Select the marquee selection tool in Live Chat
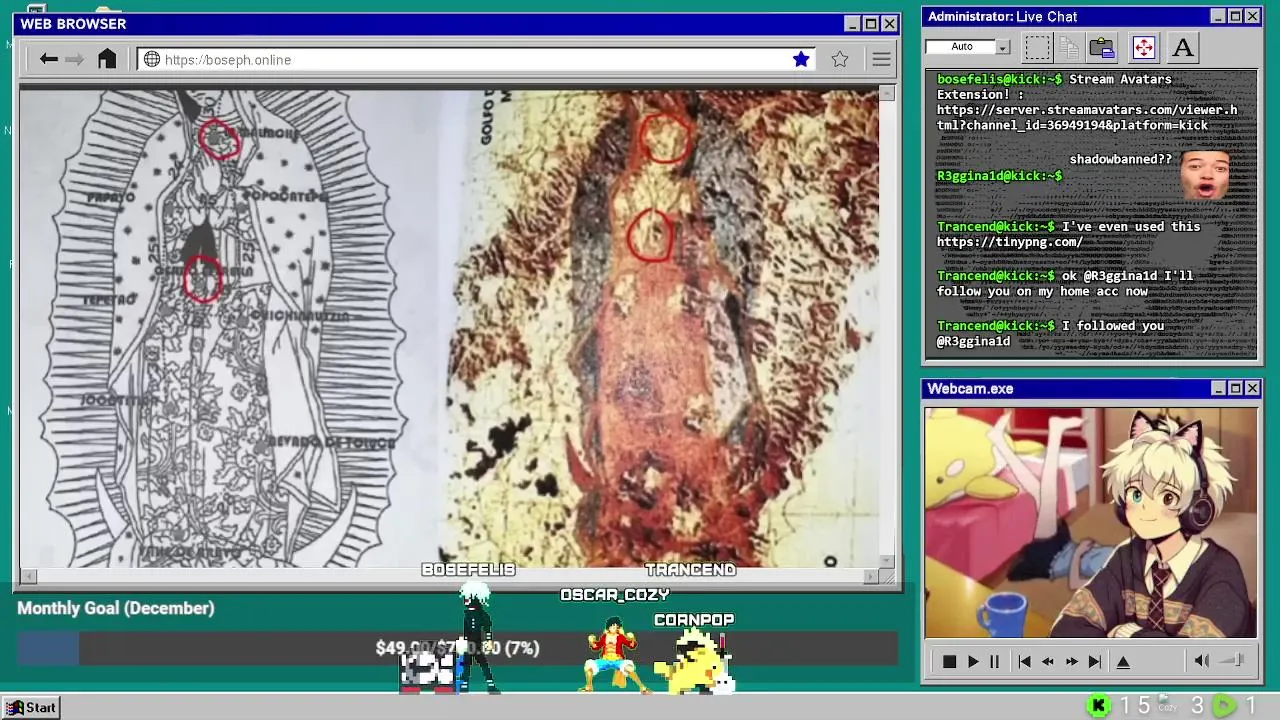This screenshot has height=720, width=1280. click(x=1038, y=47)
